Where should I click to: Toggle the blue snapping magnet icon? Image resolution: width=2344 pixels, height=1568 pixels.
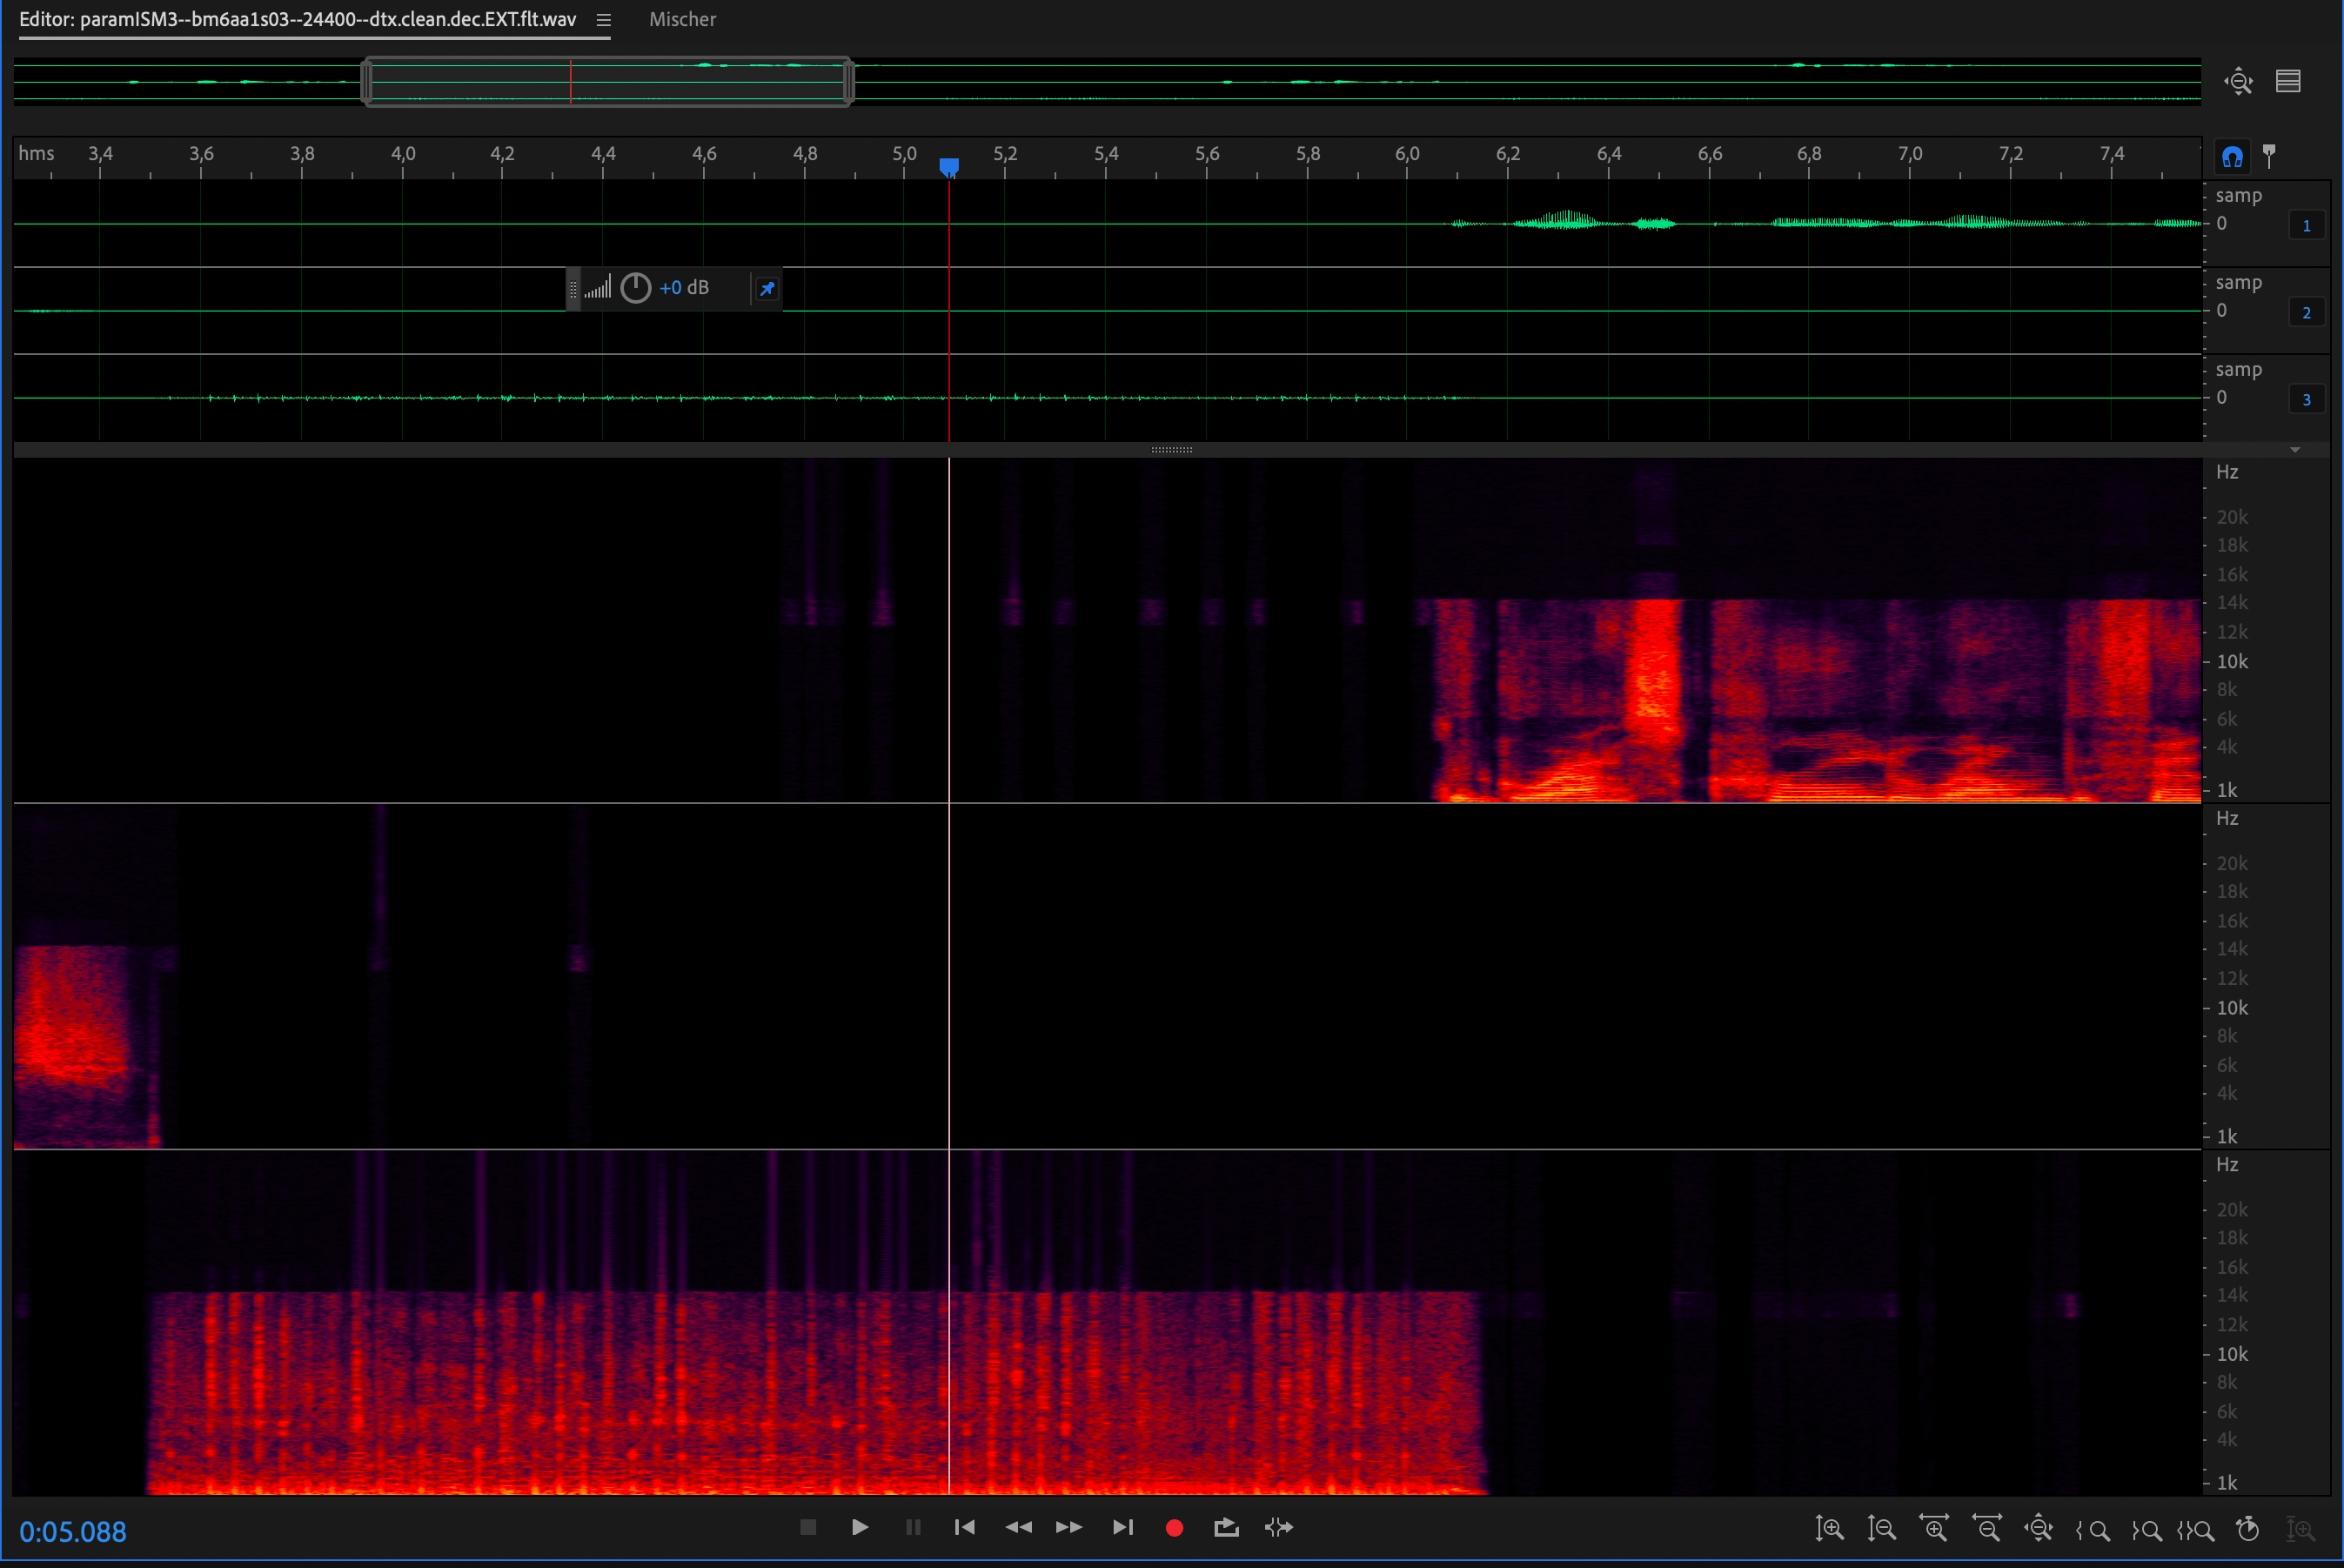click(2232, 156)
